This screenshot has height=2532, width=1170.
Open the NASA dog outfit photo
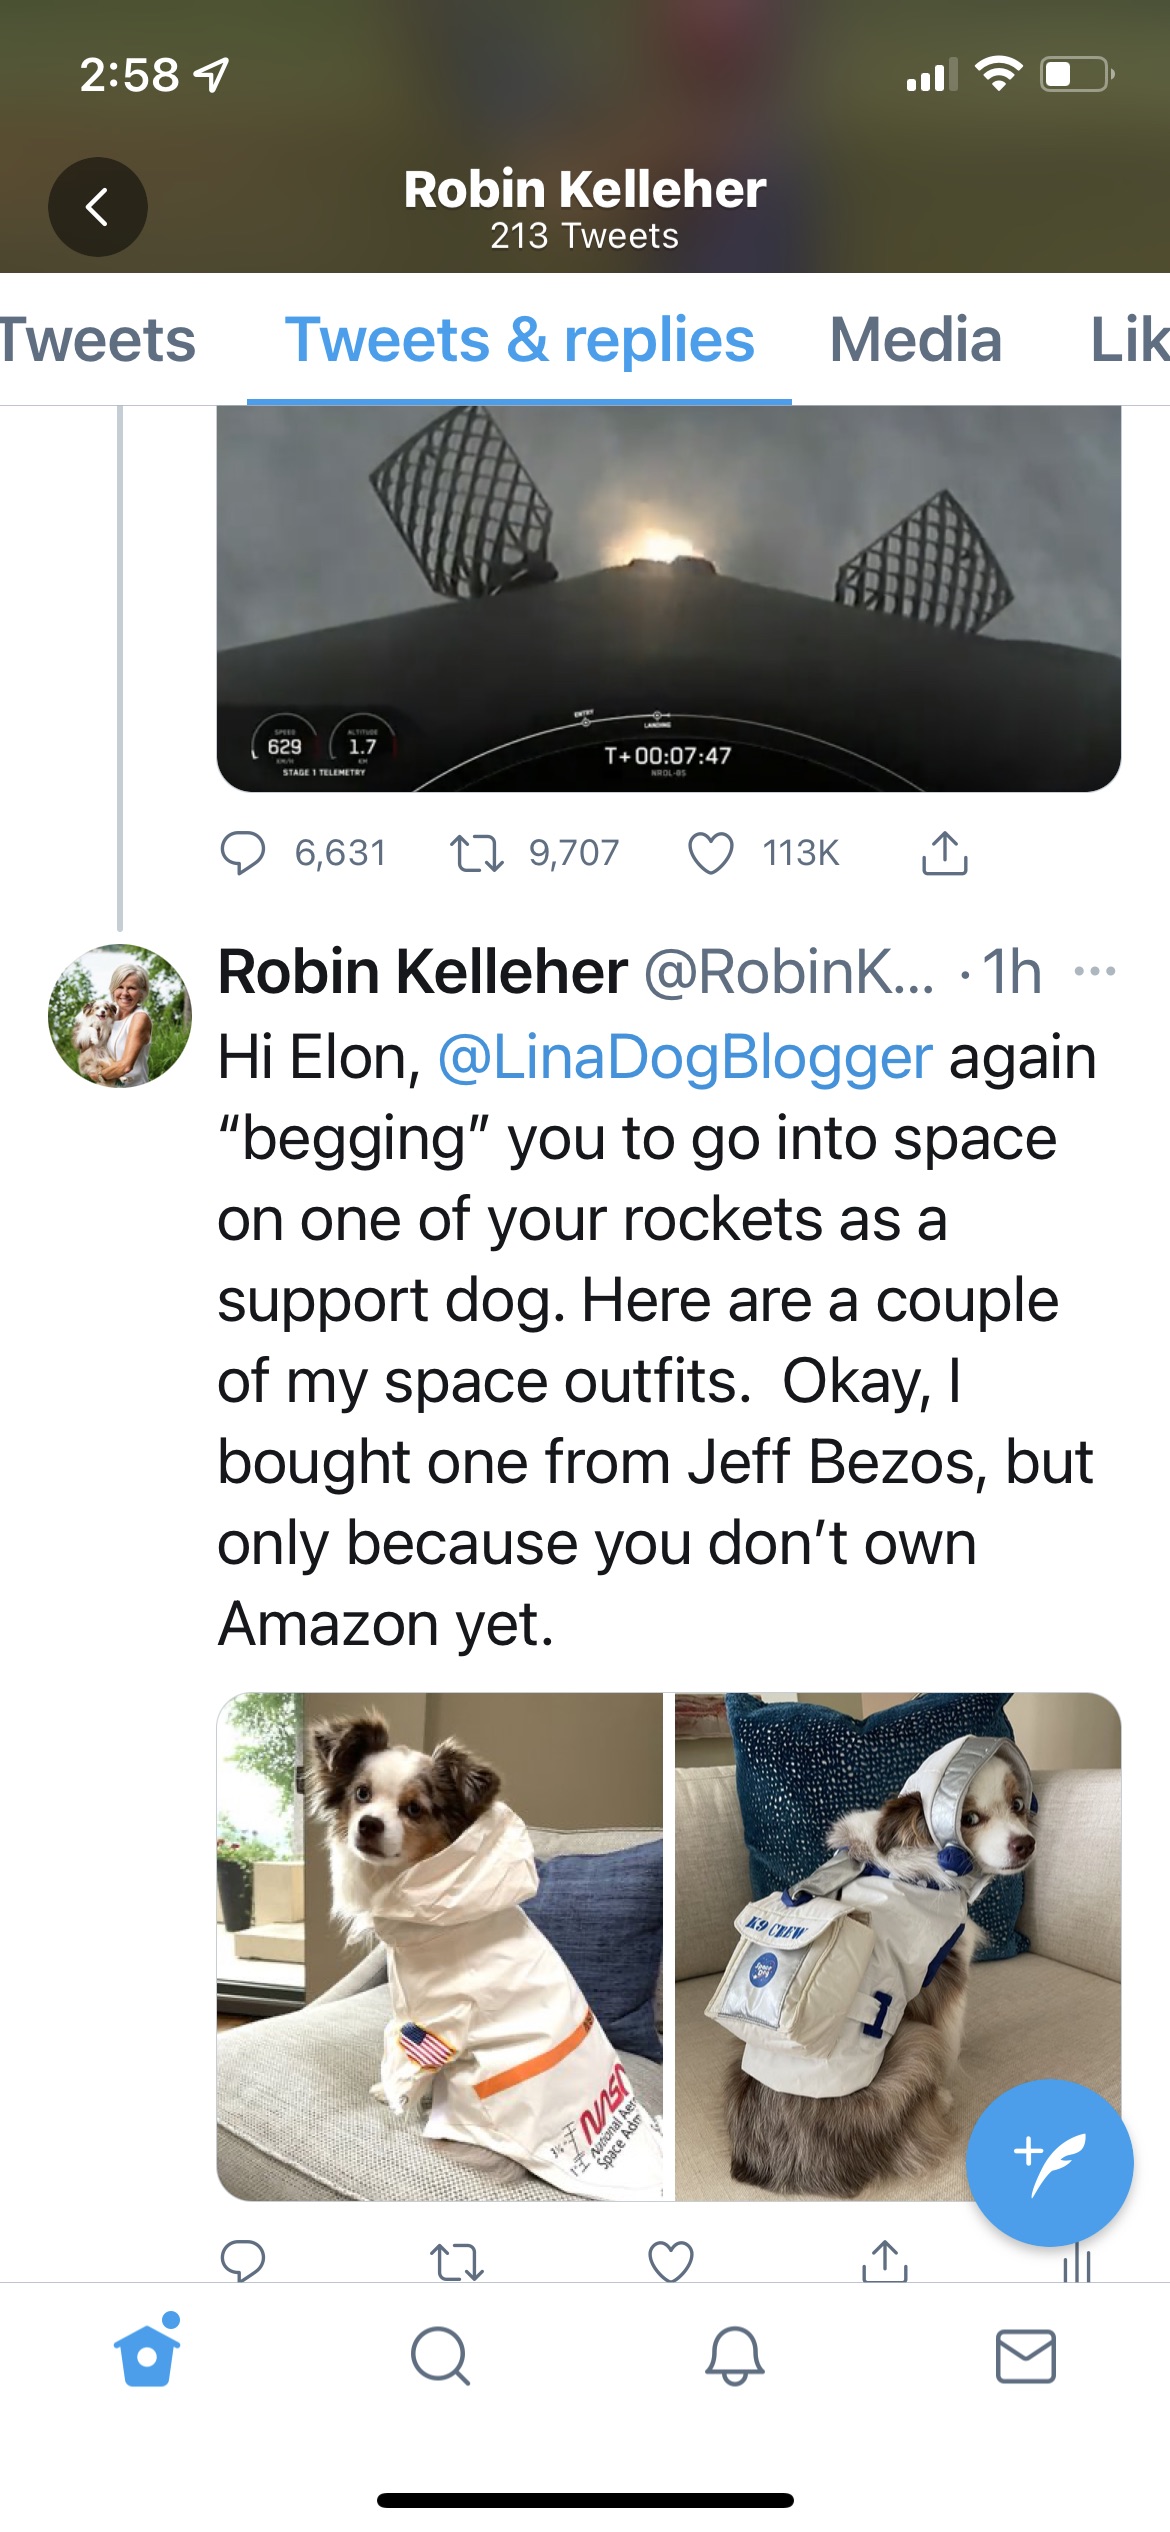tap(440, 1945)
